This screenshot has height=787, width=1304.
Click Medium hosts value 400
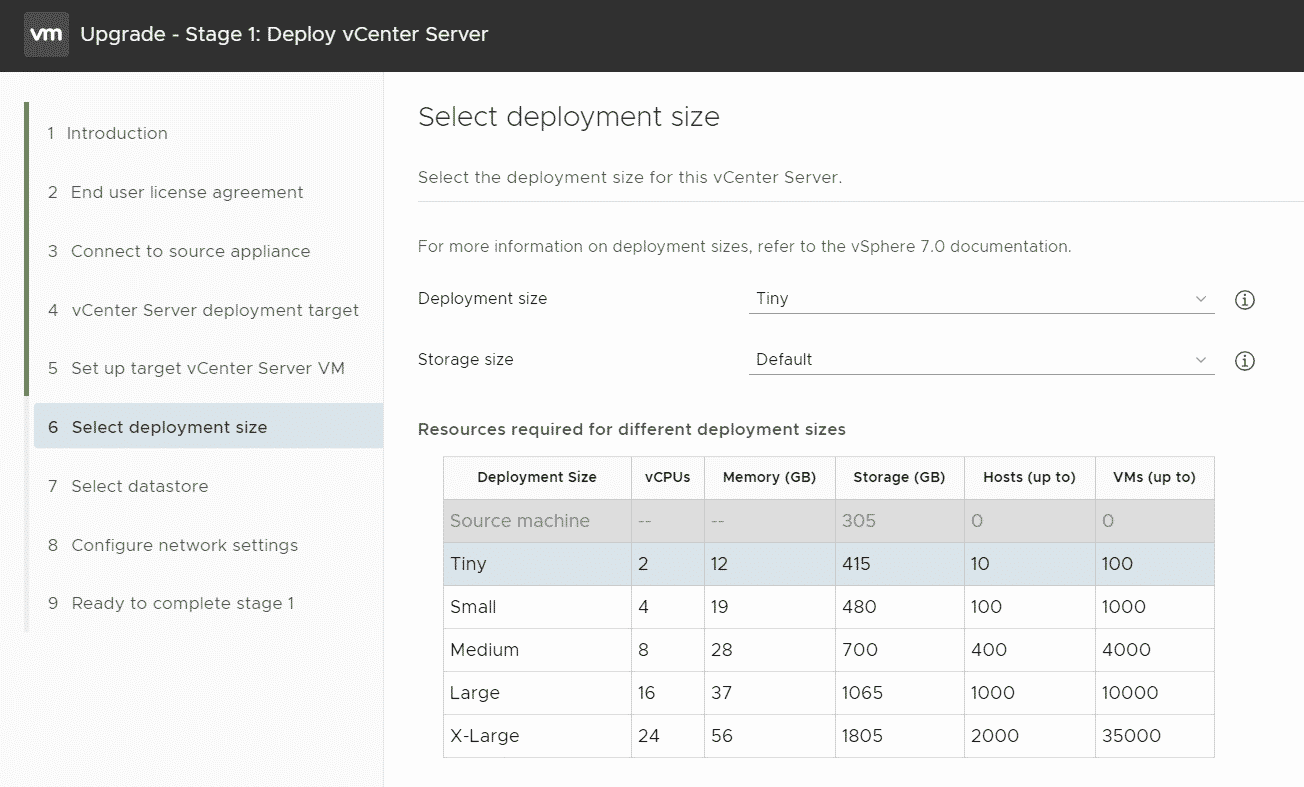click(989, 650)
